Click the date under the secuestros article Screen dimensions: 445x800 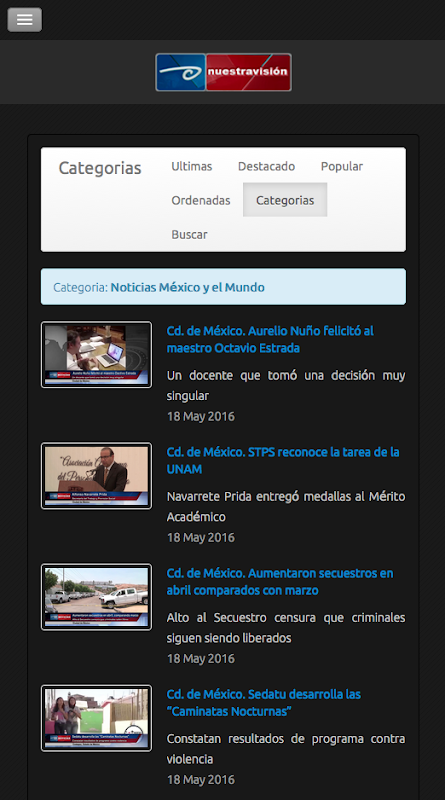201,659
